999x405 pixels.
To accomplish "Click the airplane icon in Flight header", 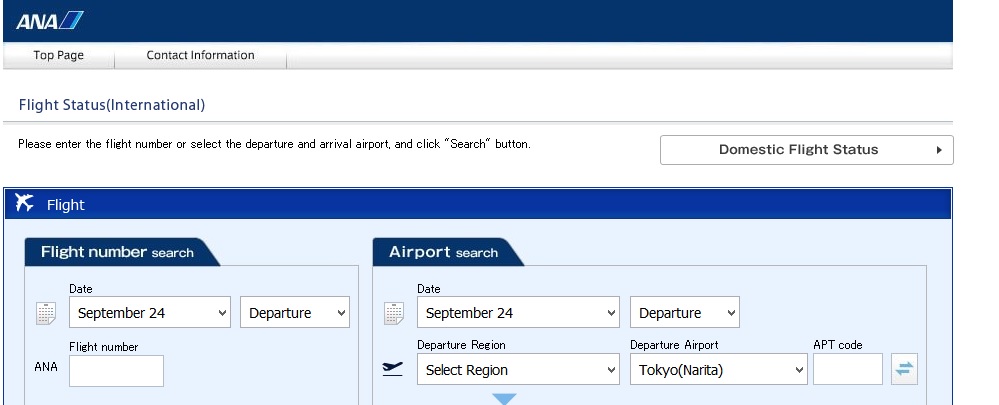I will [26, 204].
